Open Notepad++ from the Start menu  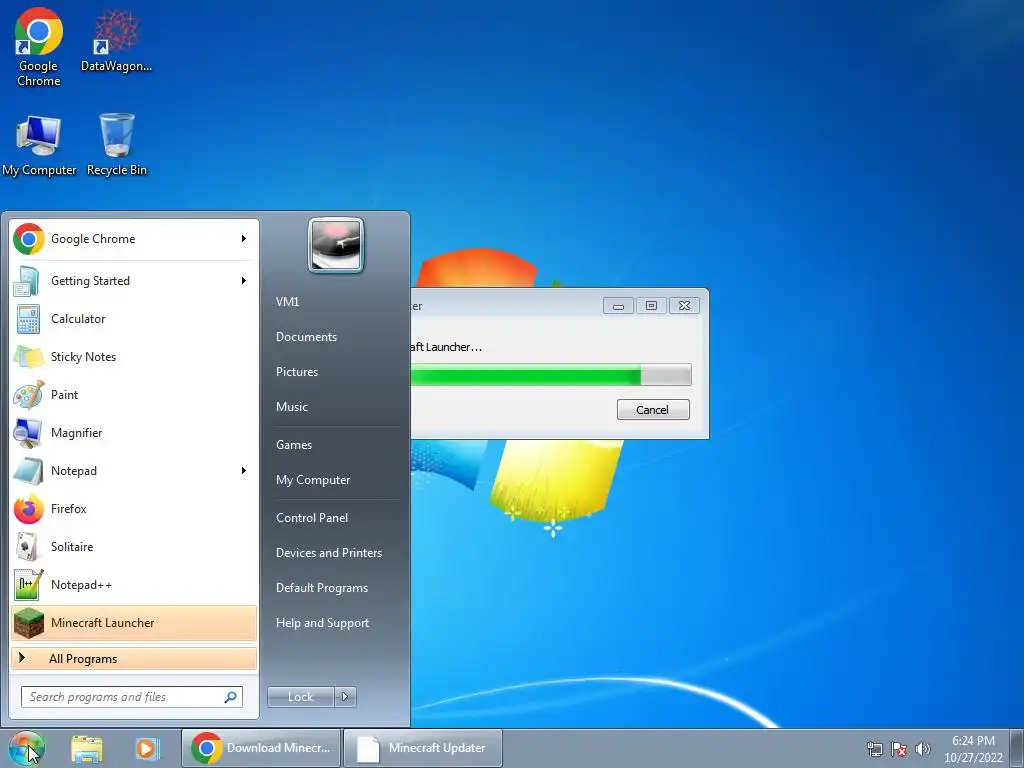point(133,584)
